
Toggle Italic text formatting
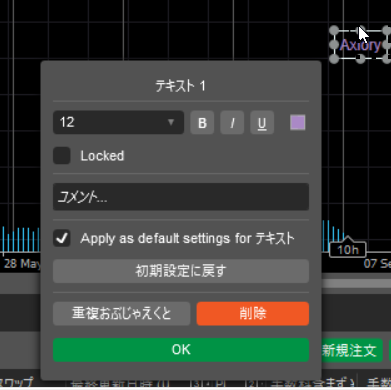(x=232, y=123)
